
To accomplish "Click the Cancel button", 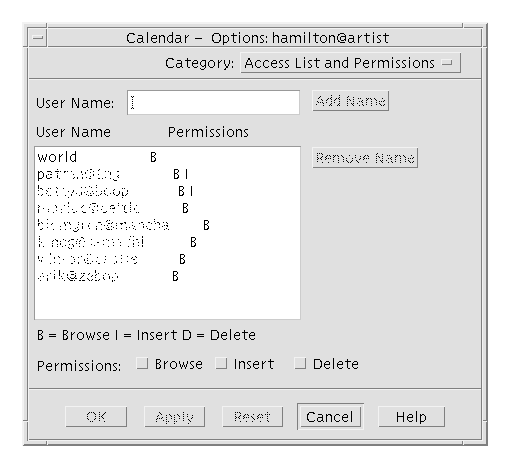I will (x=330, y=417).
